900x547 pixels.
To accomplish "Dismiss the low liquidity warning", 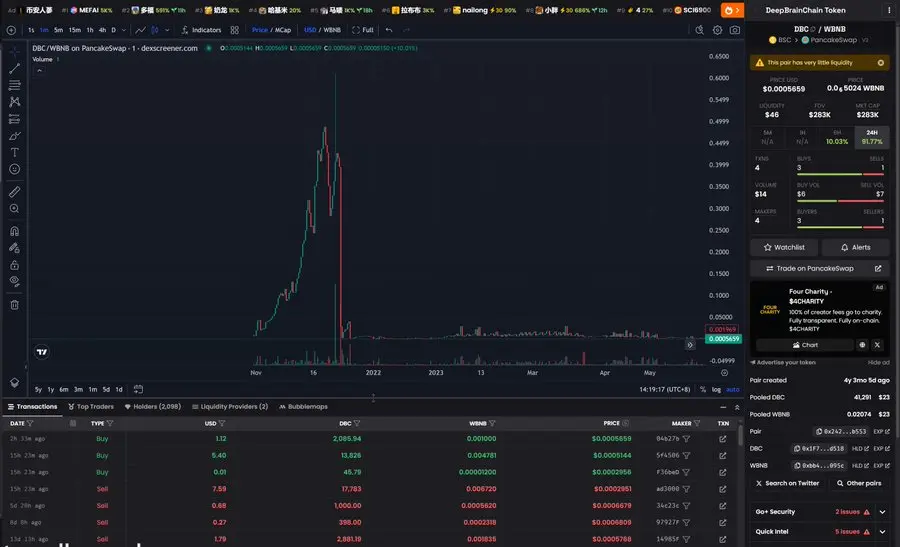I will pyautogui.click(x=880, y=63).
